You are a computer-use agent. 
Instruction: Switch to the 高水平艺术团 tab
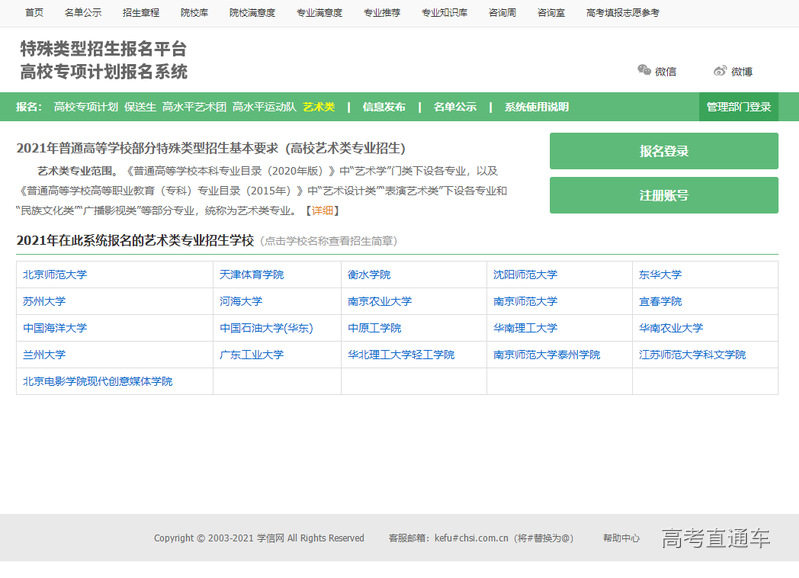194,107
